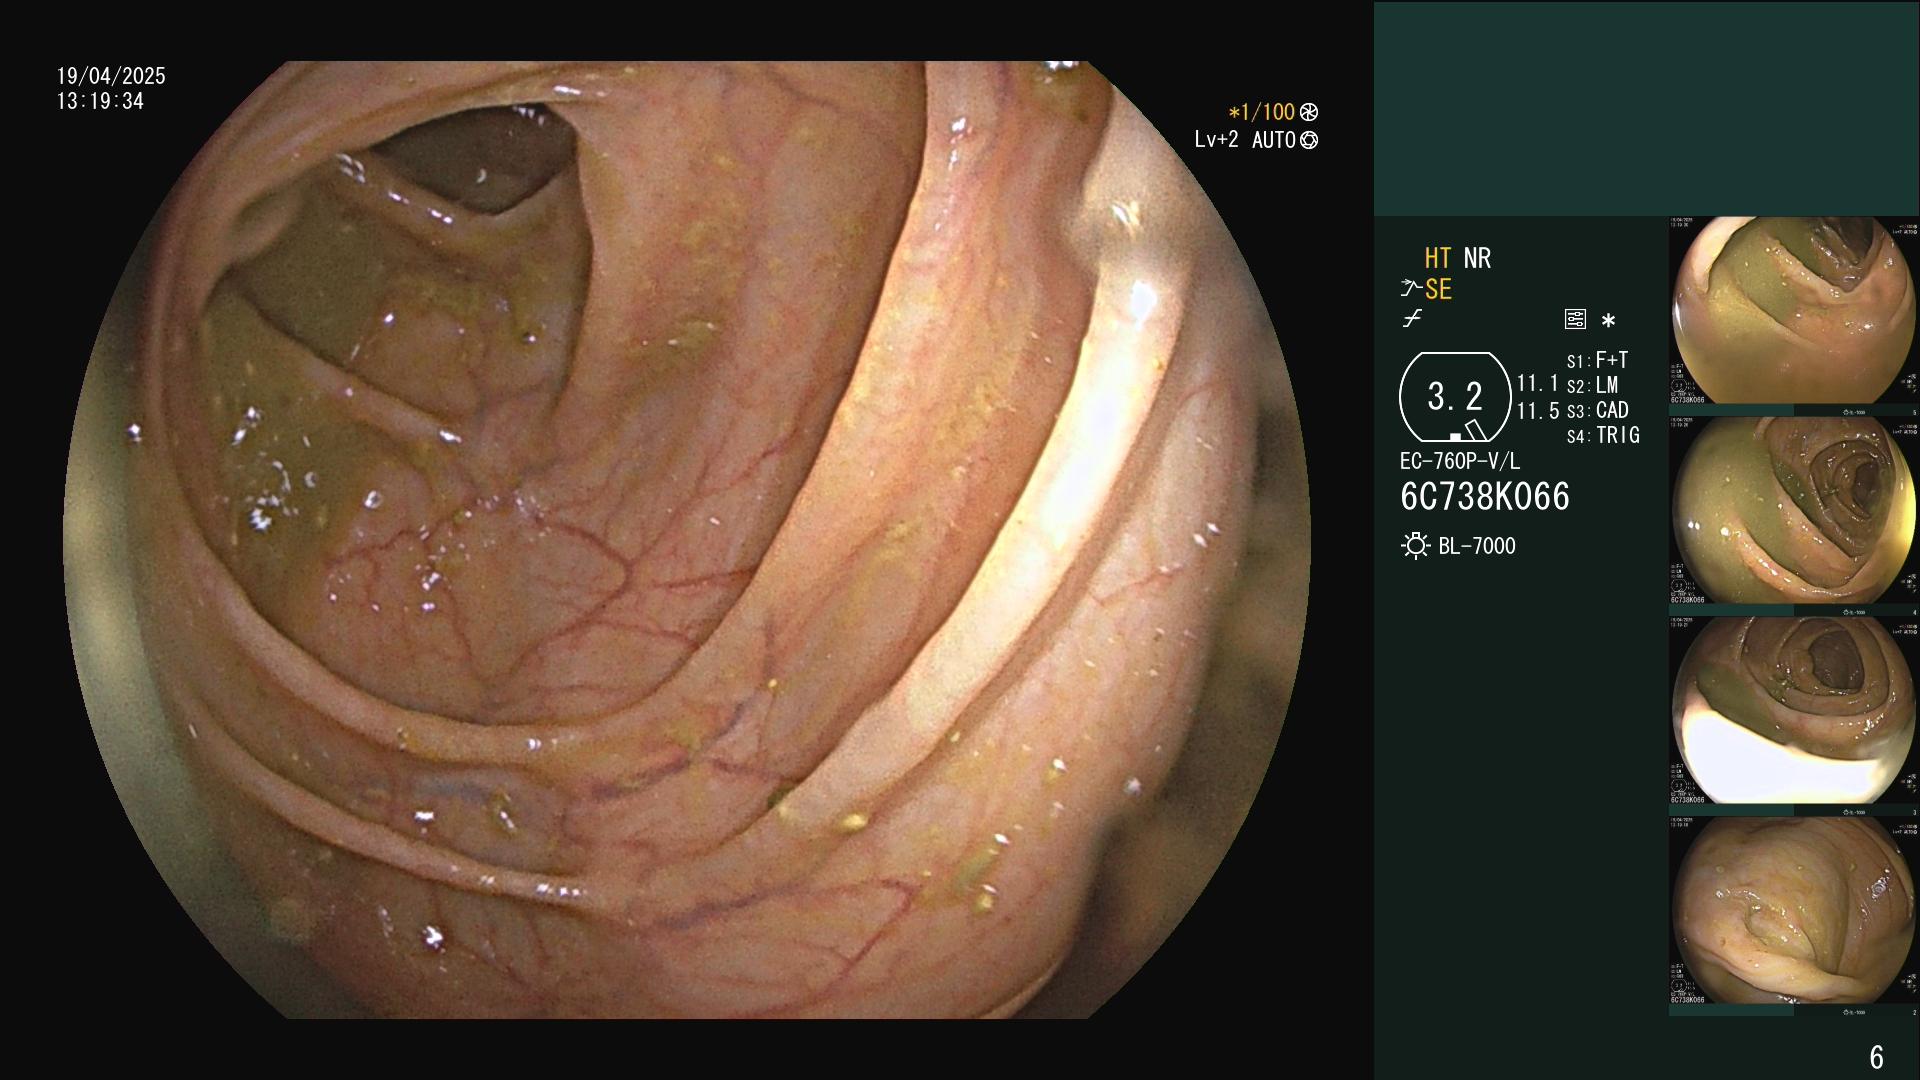Select the NR noise reduction indicator
This screenshot has height=1080, width=1920.
(x=1477, y=258)
